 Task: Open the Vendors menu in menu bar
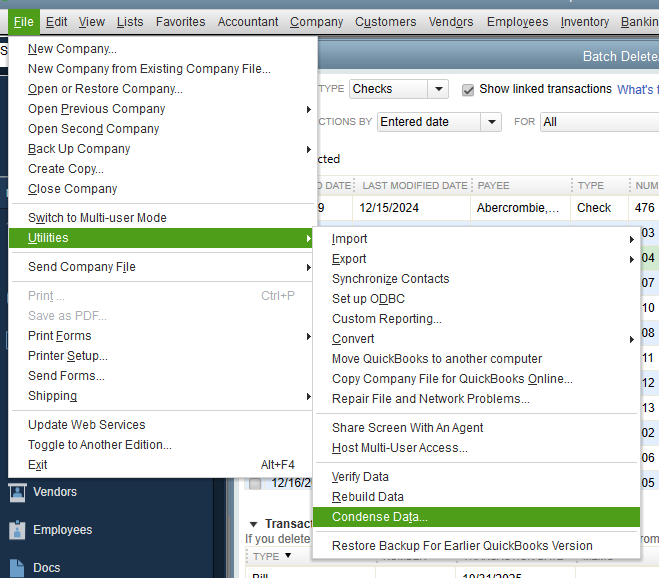tap(451, 22)
